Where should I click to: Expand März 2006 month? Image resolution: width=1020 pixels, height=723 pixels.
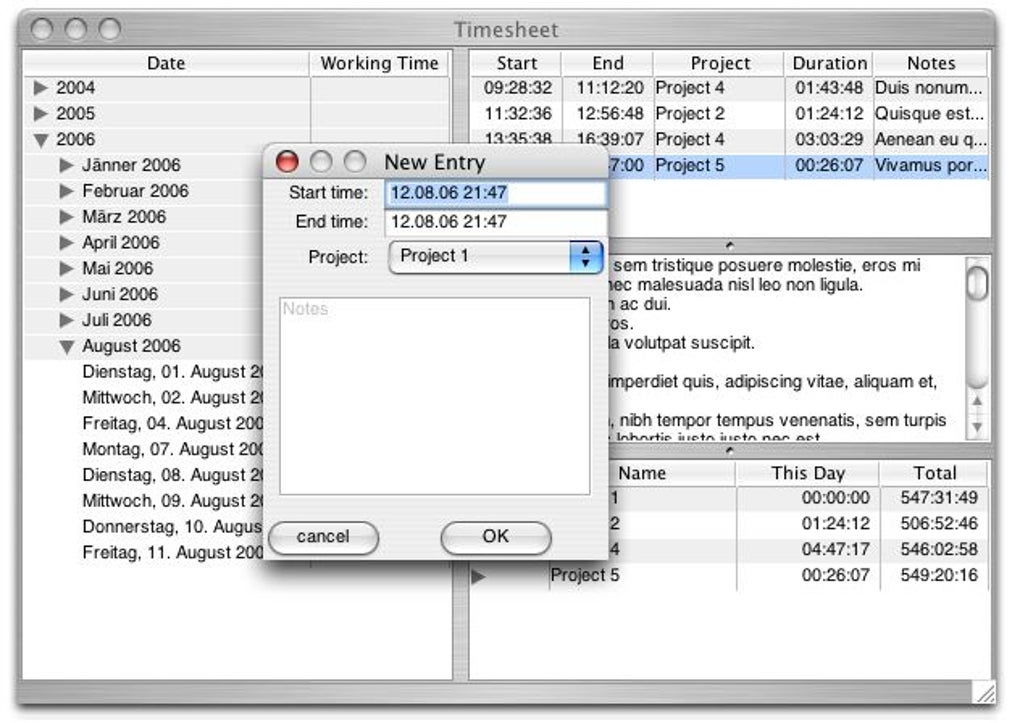[x=66, y=217]
